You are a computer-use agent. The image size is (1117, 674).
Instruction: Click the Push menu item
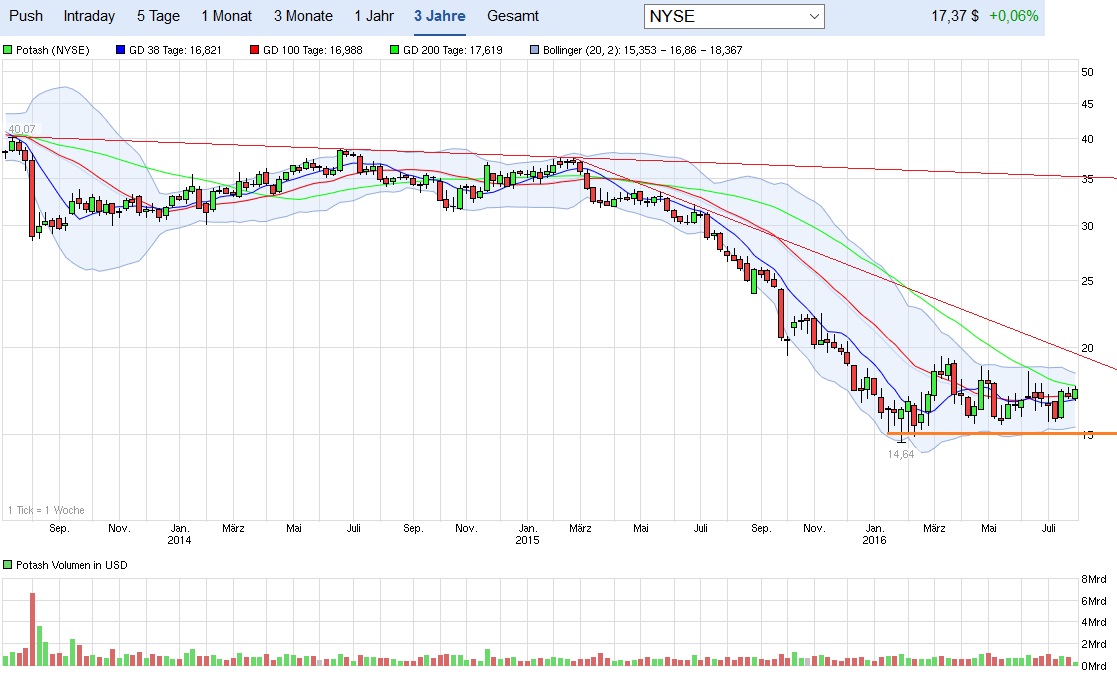coord(26,16)
